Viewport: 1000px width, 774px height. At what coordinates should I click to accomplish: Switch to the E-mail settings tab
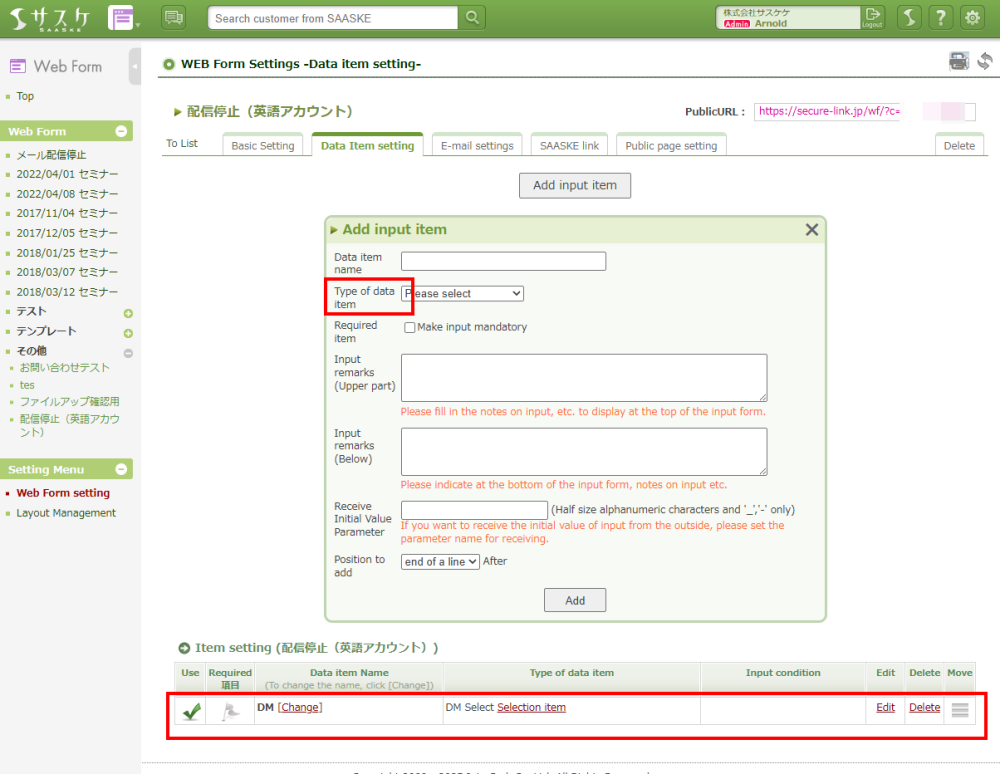click(x=477, y=146)
